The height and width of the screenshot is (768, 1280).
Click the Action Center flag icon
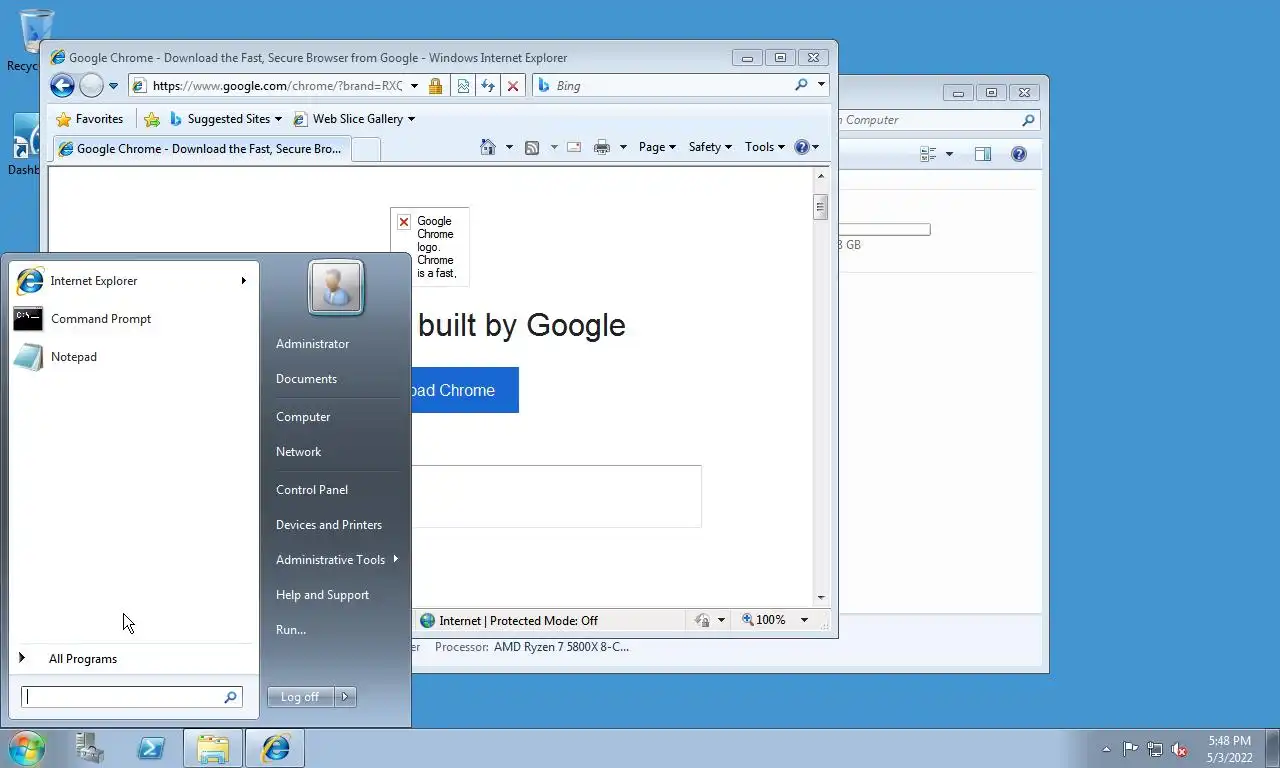[1130, 749]
